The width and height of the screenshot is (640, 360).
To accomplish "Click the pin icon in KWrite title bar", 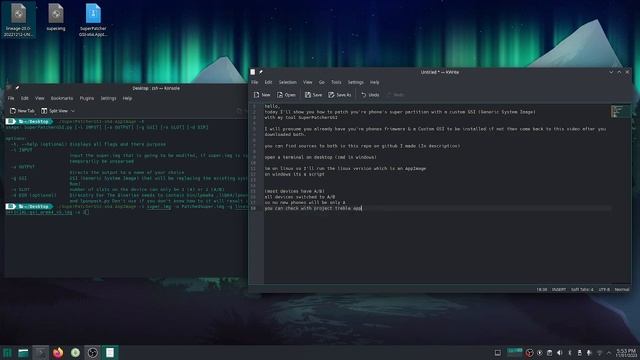I will 261,72.
